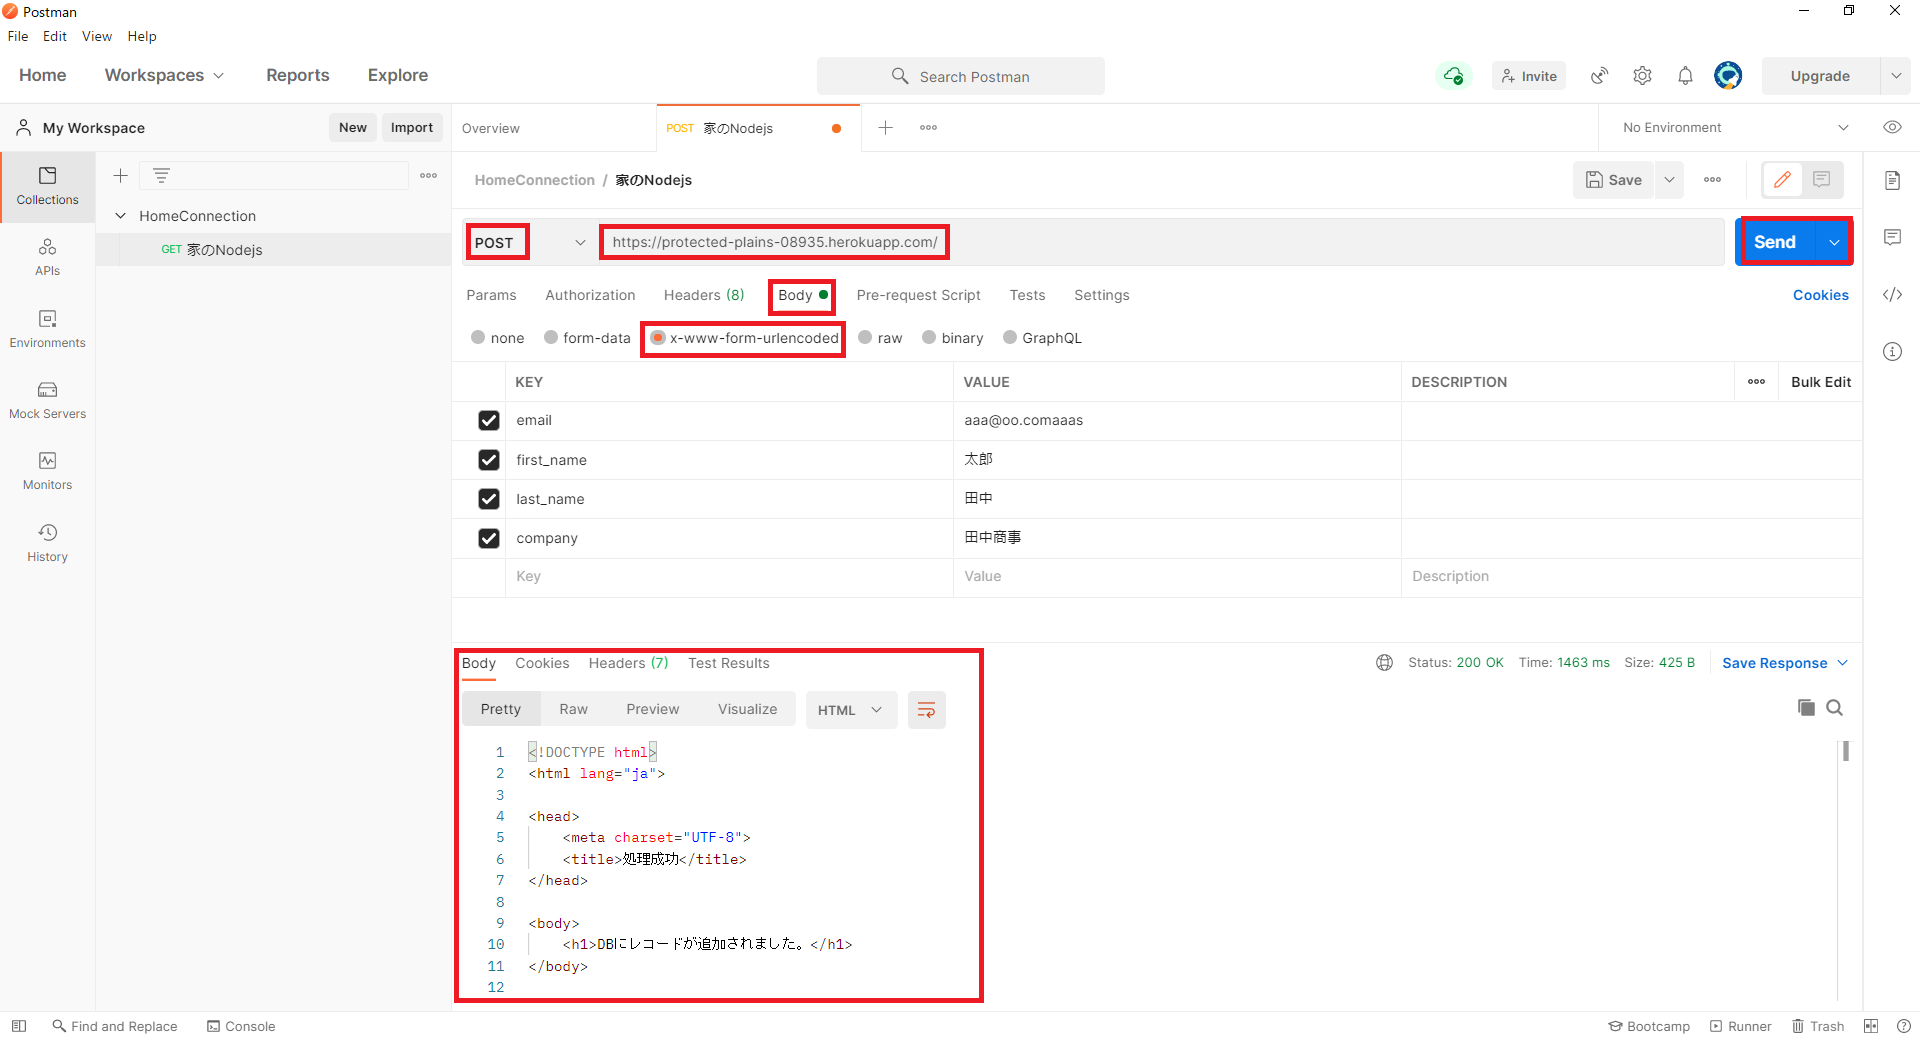Select the Environments sidebar icon
This screenshot has height=1040, width=1920.
[x=47, y=327]
